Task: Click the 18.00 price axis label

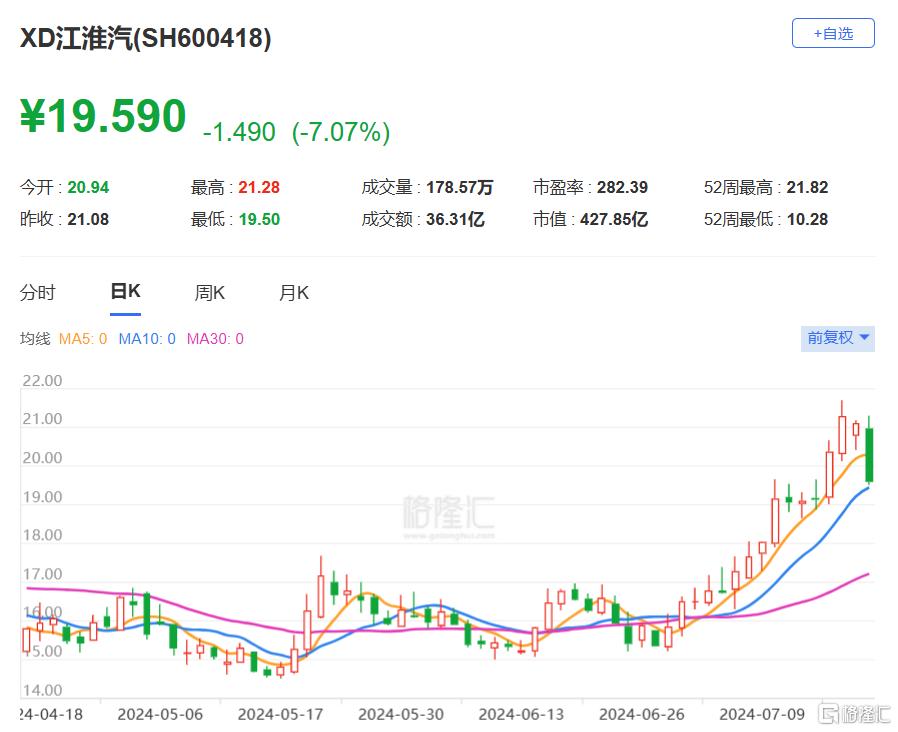Action: tap(42, 536)
